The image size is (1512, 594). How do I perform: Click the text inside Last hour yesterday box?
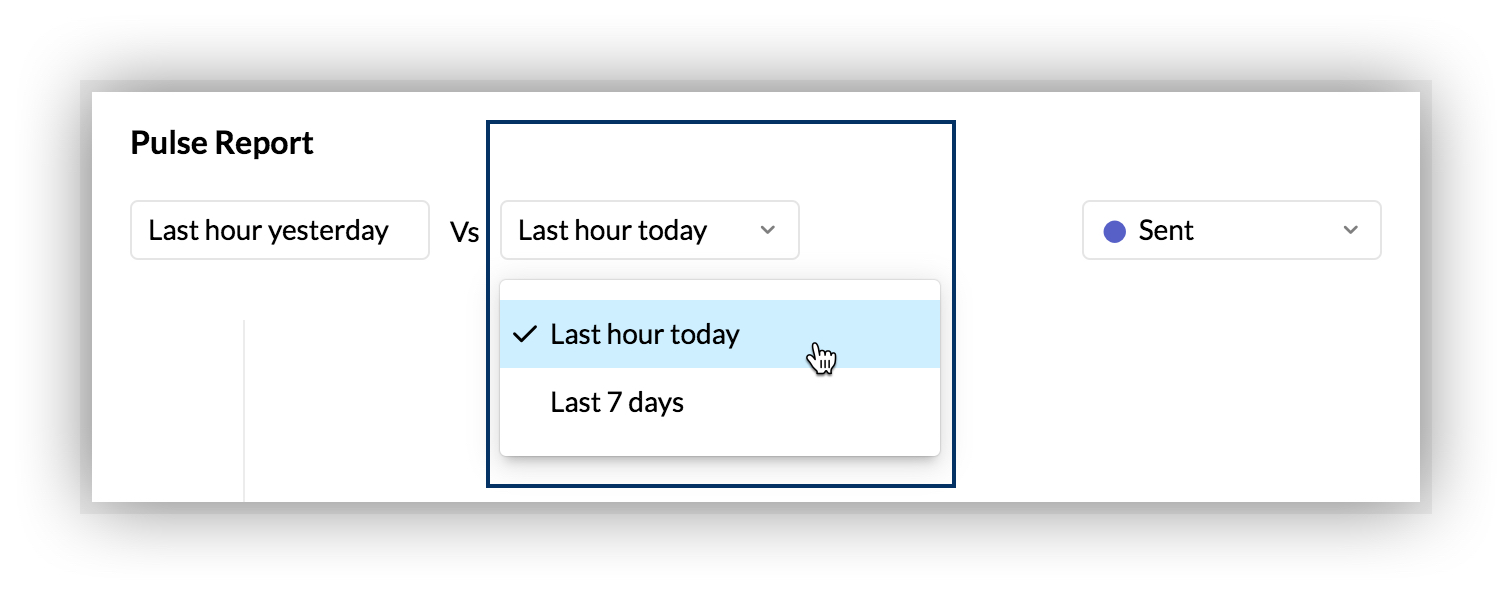click(x=268, y=231)
